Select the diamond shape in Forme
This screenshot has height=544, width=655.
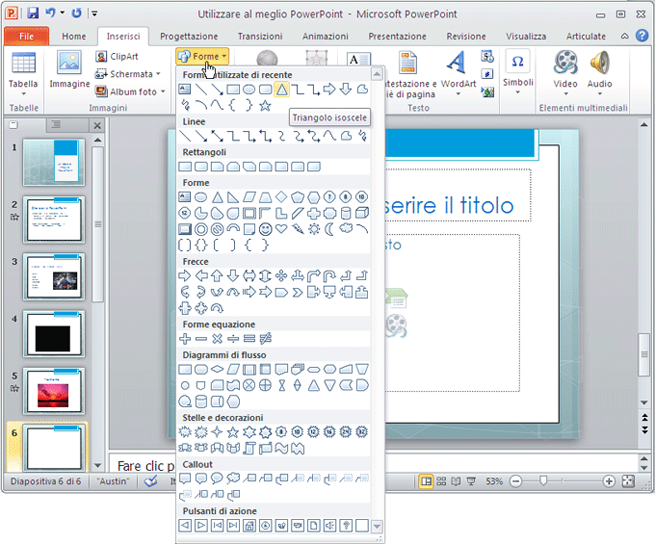pyautogui.click(x=281, y=197)
